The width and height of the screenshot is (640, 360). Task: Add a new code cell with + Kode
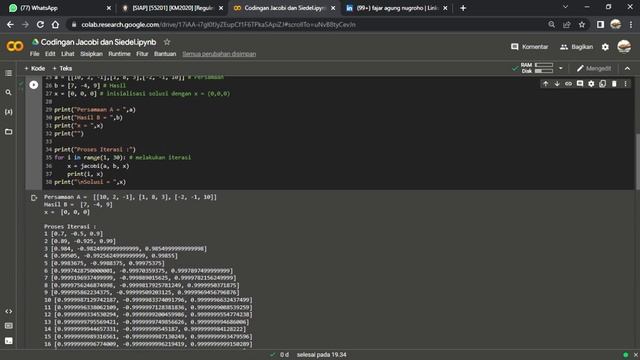pyautogui.click(x=35, y=68)
